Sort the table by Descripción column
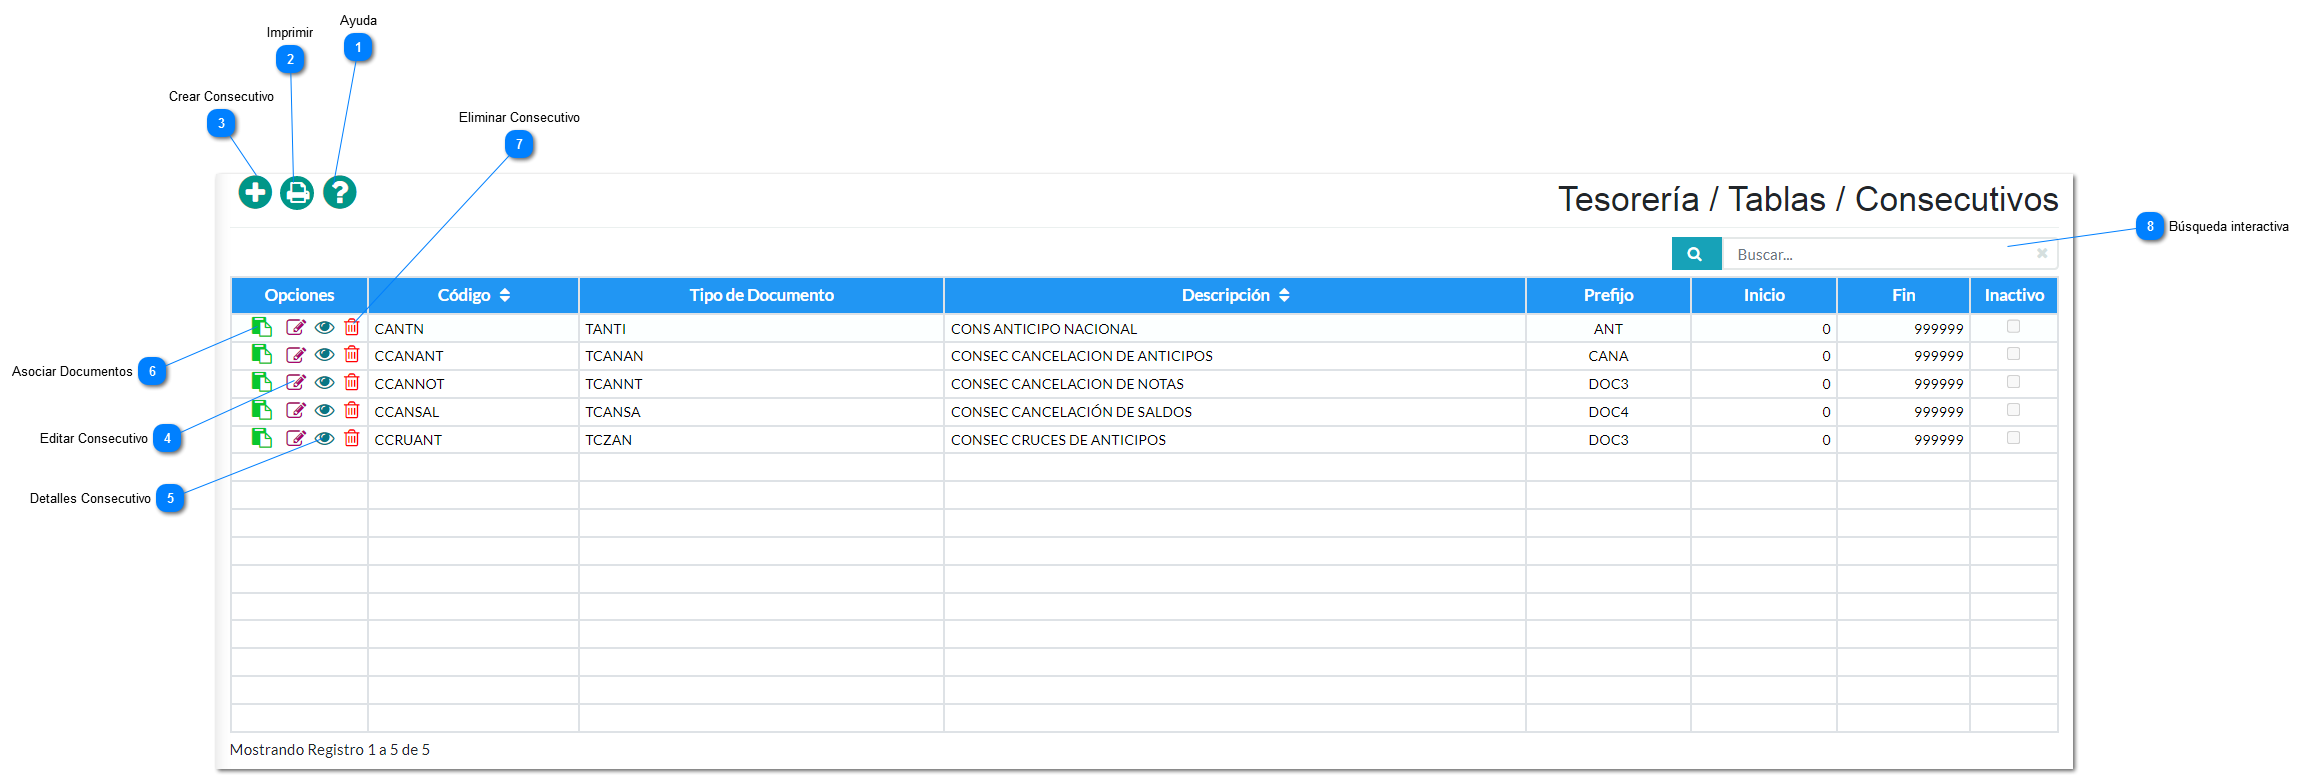Viewport: 2305px width, 778px height. [x=1235, y=295]
